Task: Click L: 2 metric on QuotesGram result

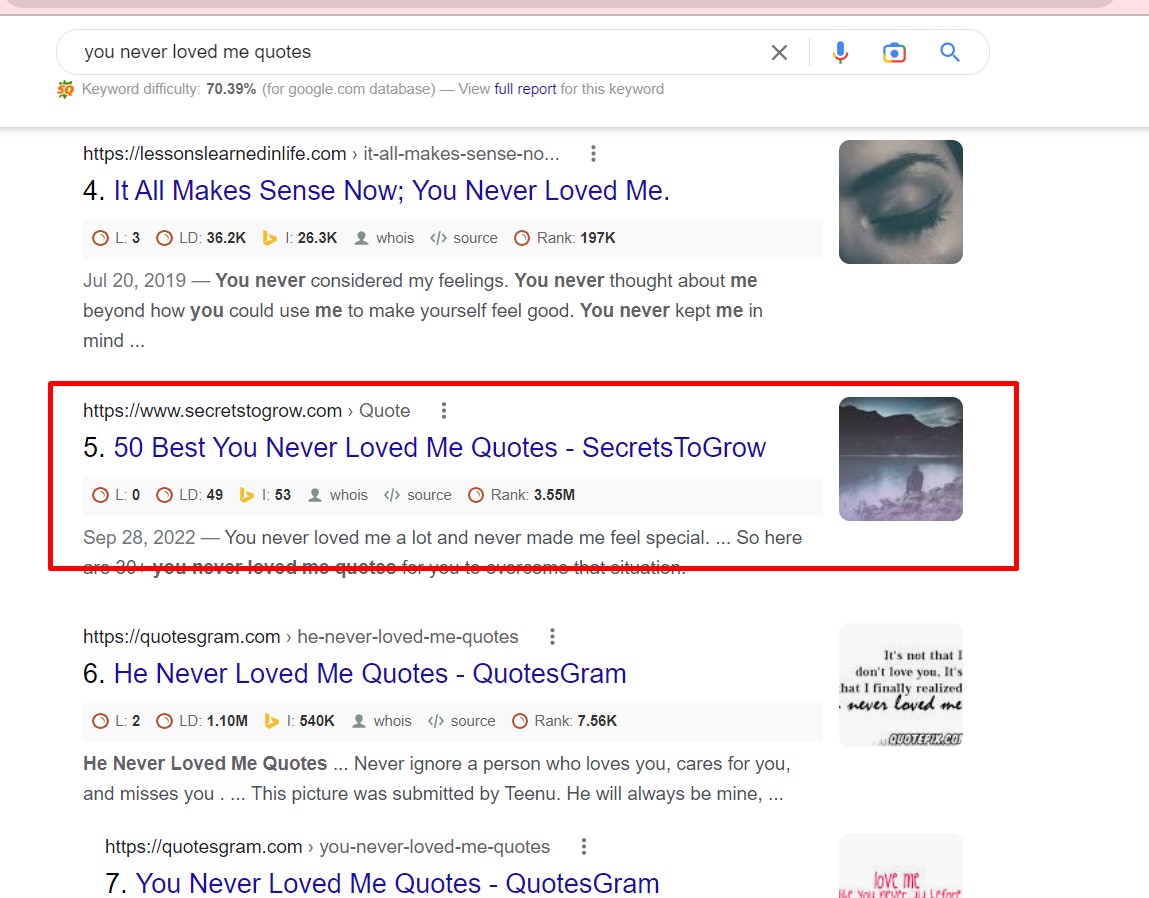Action: click(x=116, y=721)
